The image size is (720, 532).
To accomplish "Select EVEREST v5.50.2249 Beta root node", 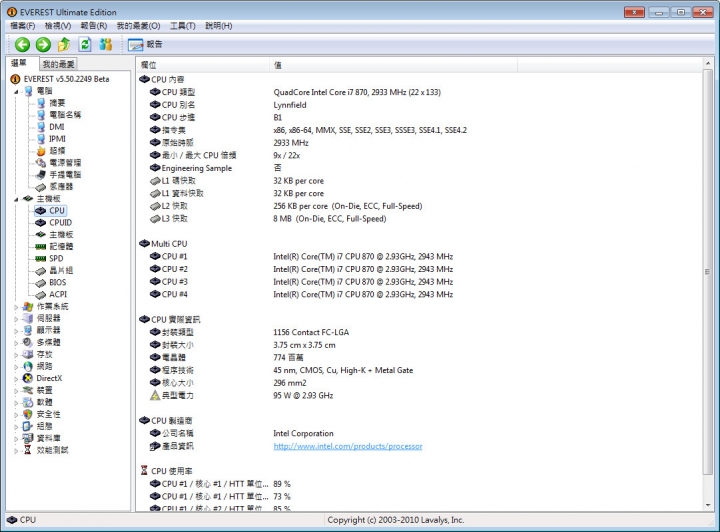I will (x=66, y=79).
